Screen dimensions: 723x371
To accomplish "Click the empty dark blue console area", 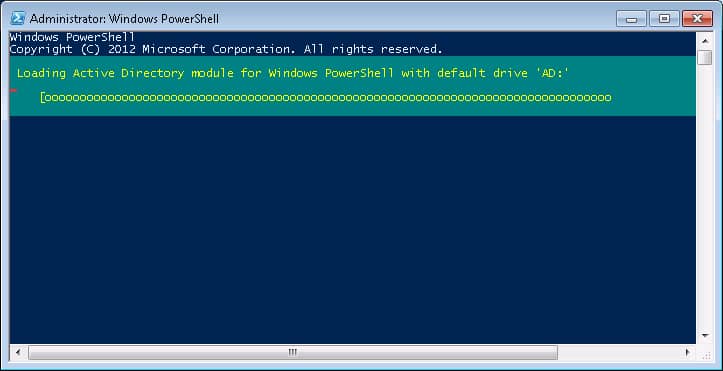I will [352, 230].
